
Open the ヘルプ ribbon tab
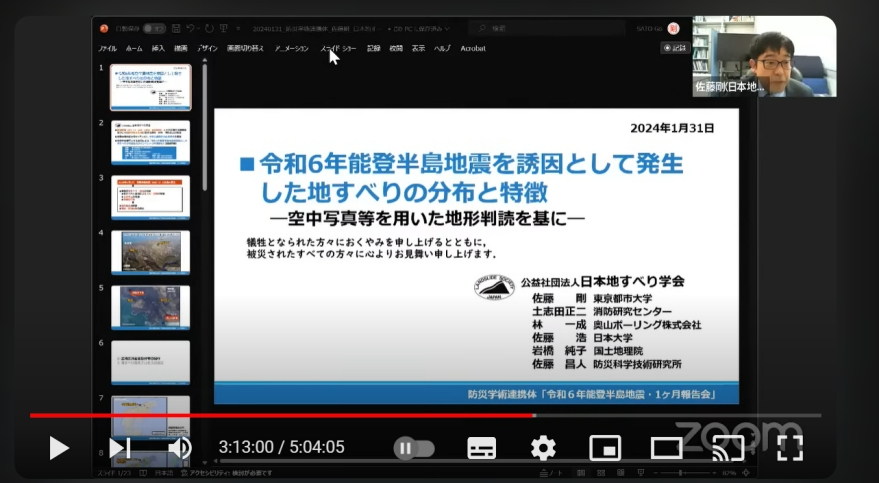click(442, 49)
